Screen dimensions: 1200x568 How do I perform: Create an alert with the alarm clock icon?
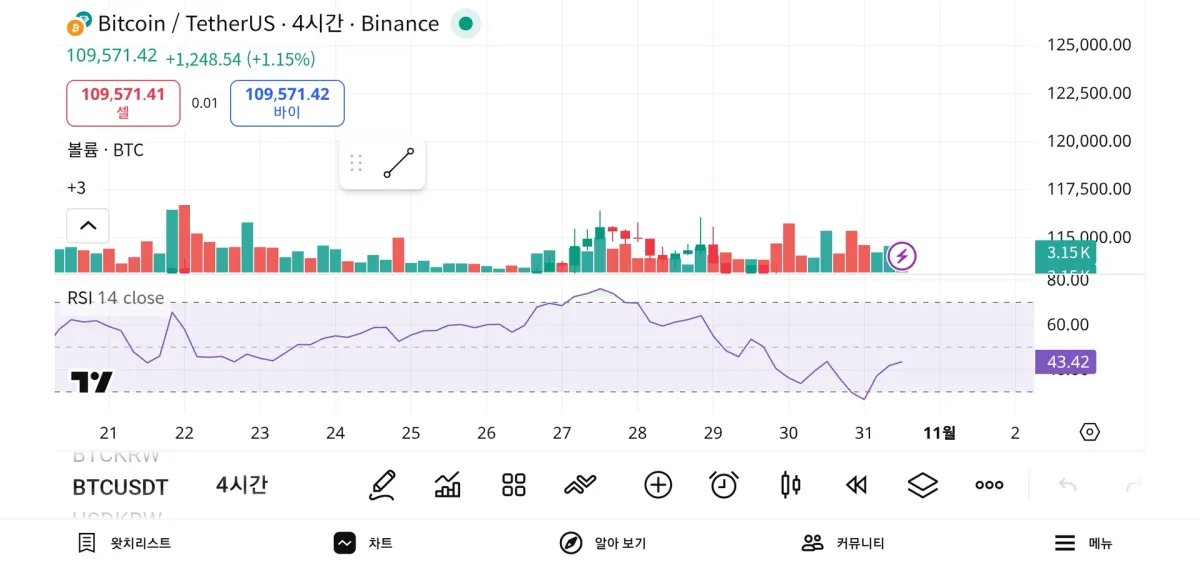(x=724, y=485)
